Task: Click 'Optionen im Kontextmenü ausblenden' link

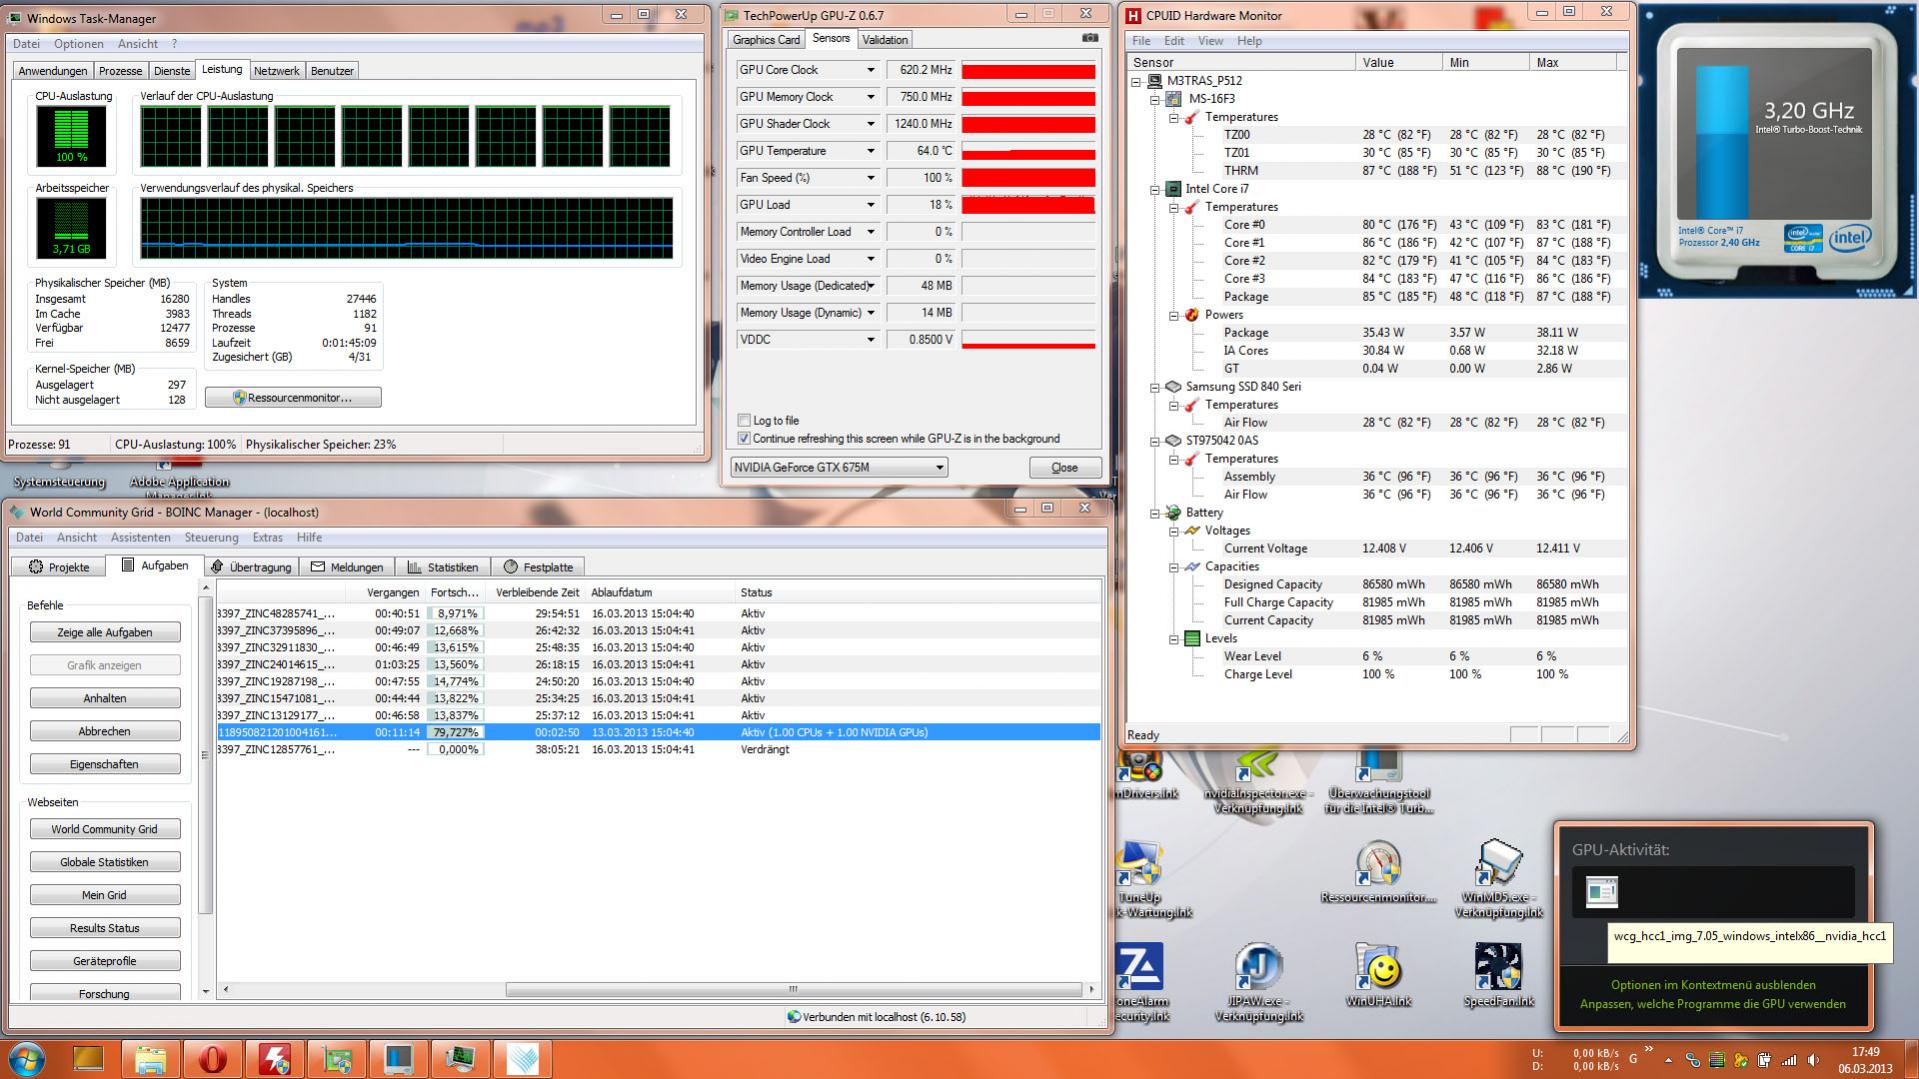Action: click(x=1713, y=985)
